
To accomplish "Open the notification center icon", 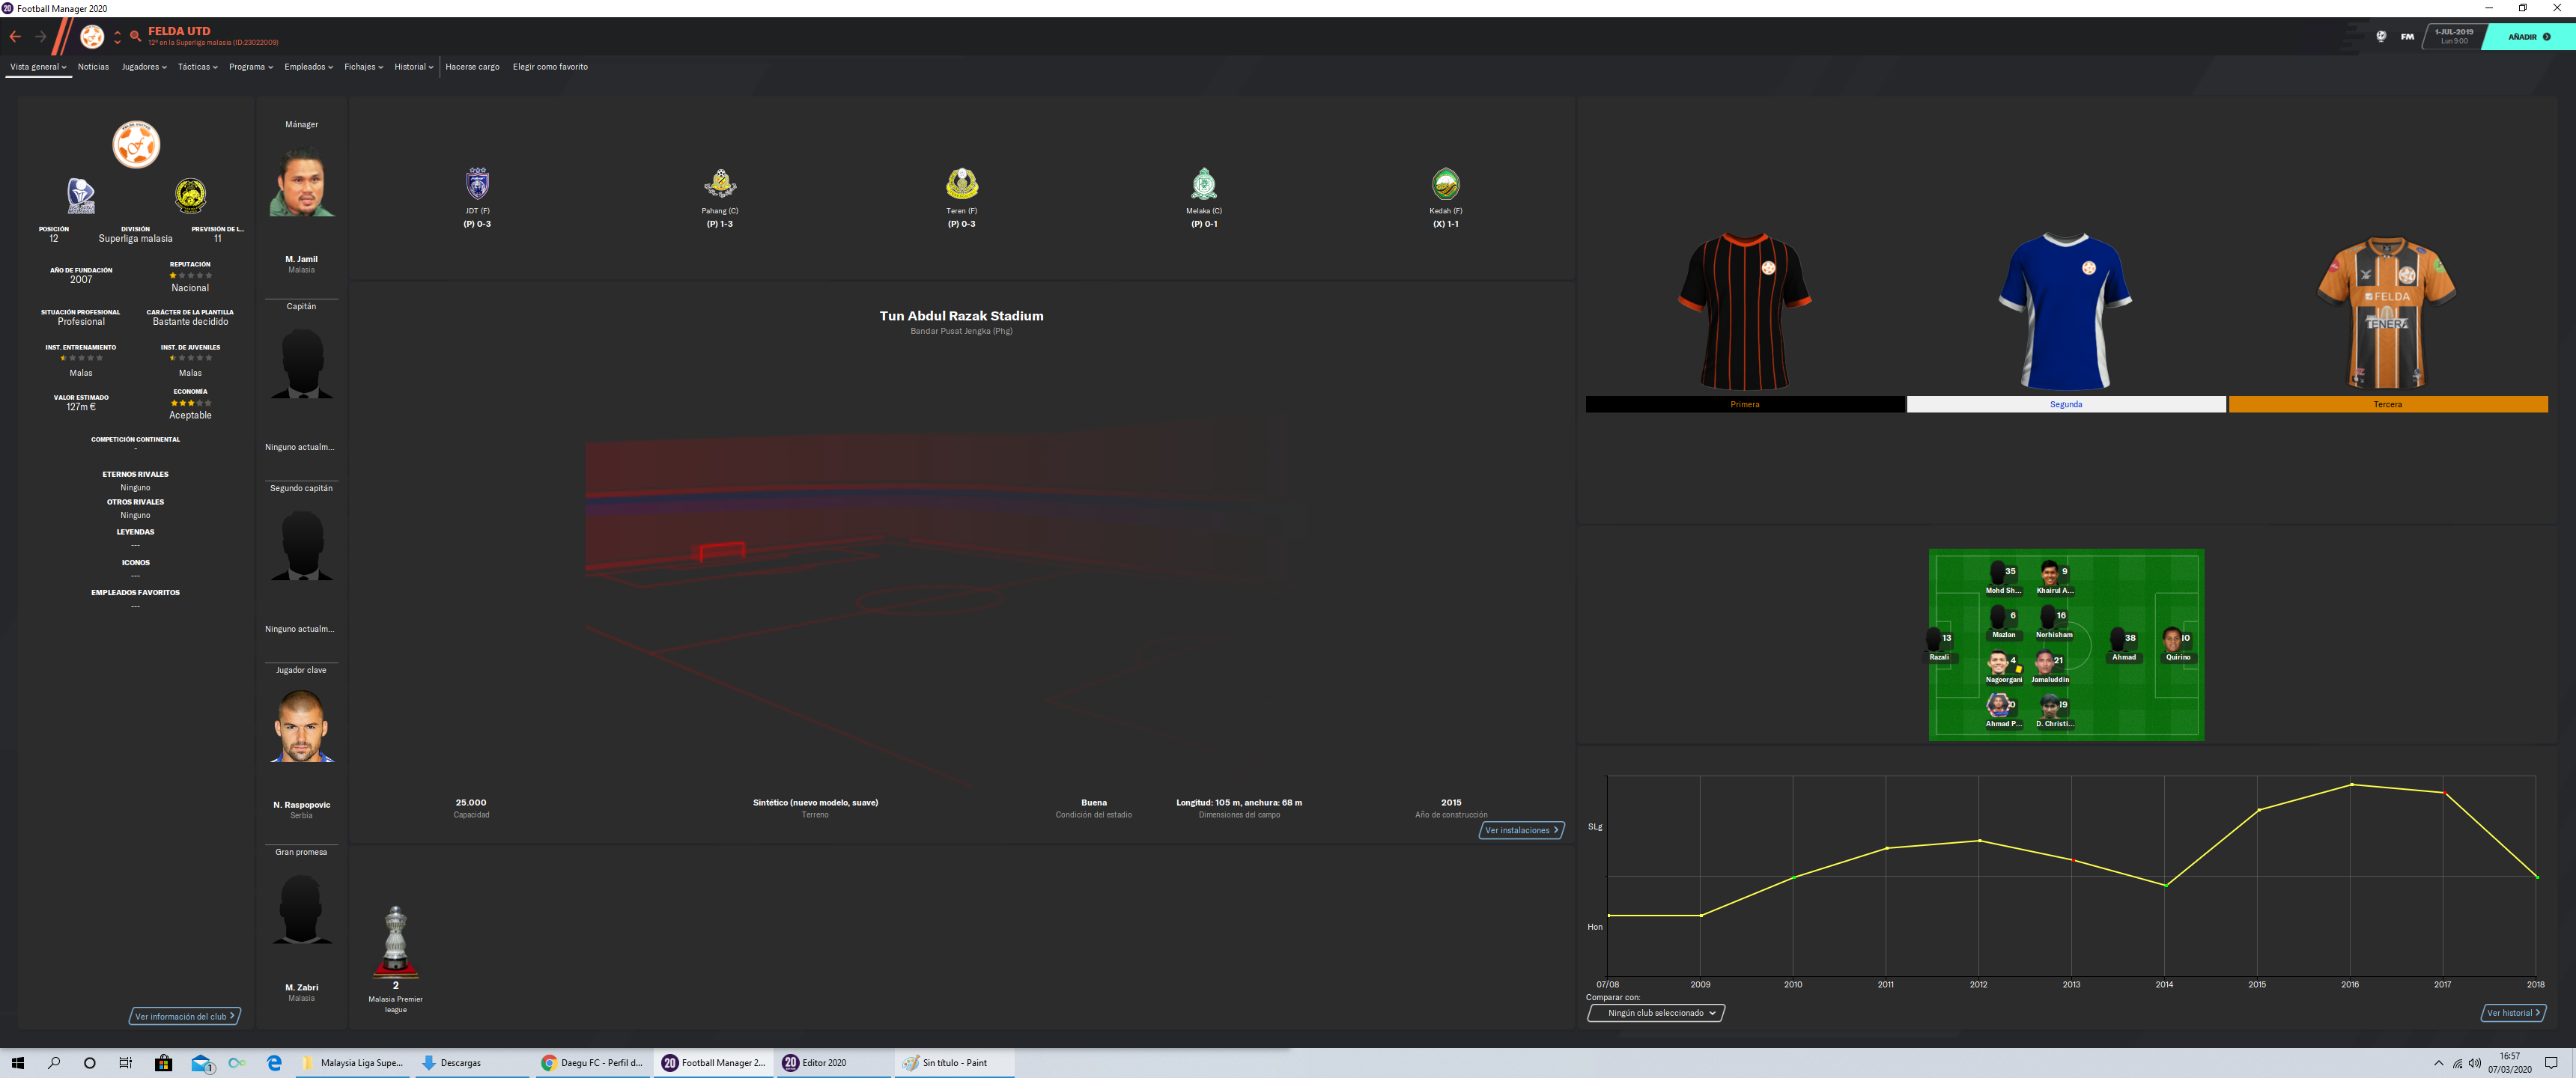I will tap(2551, 1063).
